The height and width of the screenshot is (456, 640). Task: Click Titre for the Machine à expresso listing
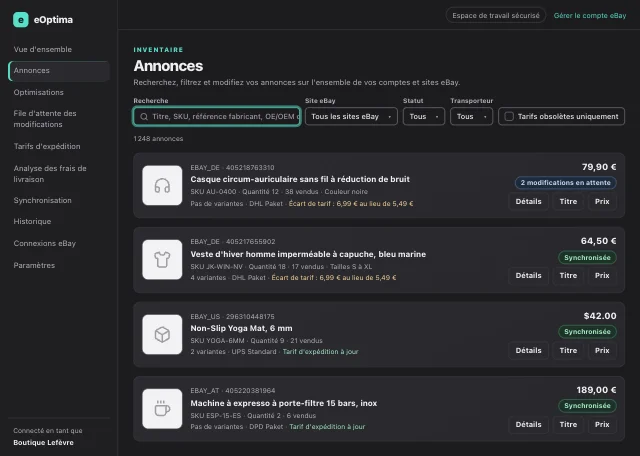(568, 425)
